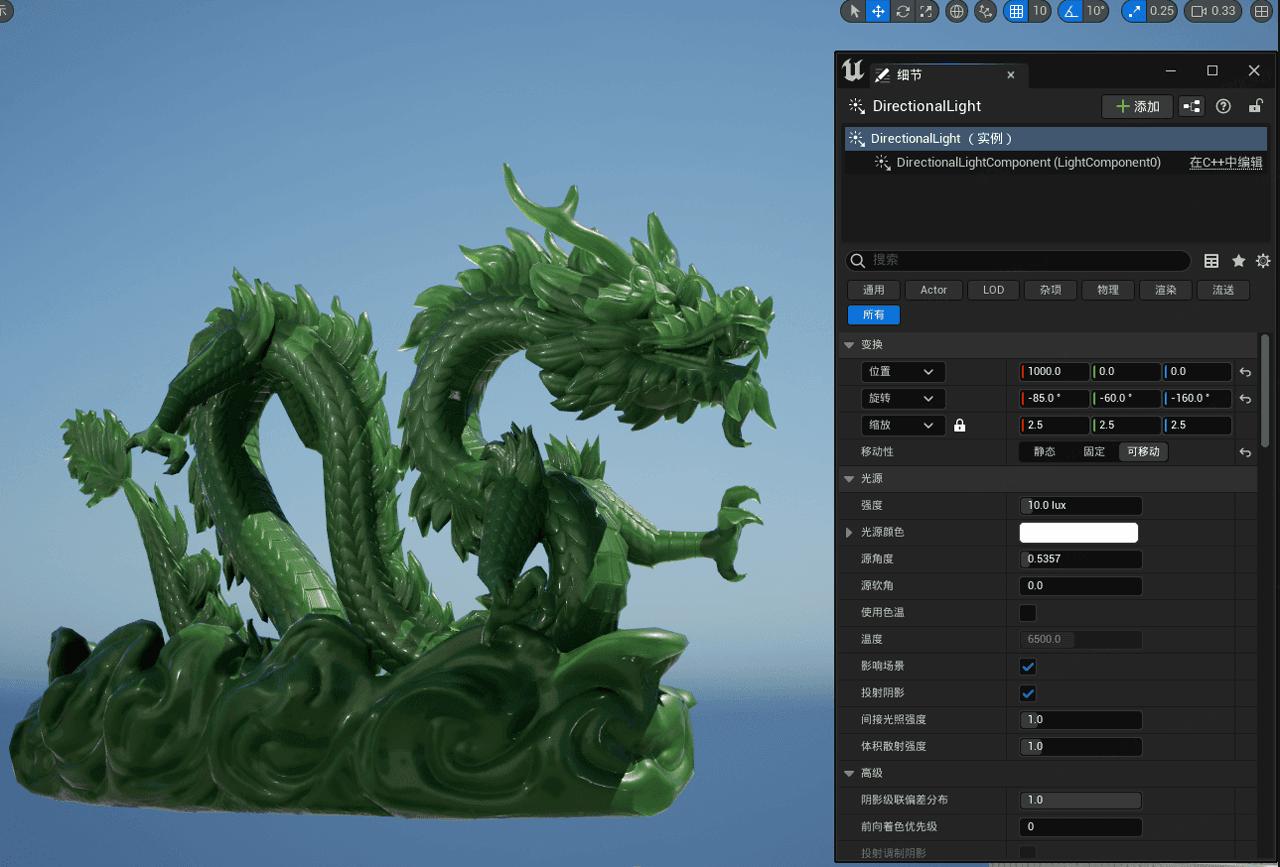This screenshot has height=867, width=1280.
Task: Open the blueprint/hierarchy icon beside 添加
Action: click(1191, 106)
